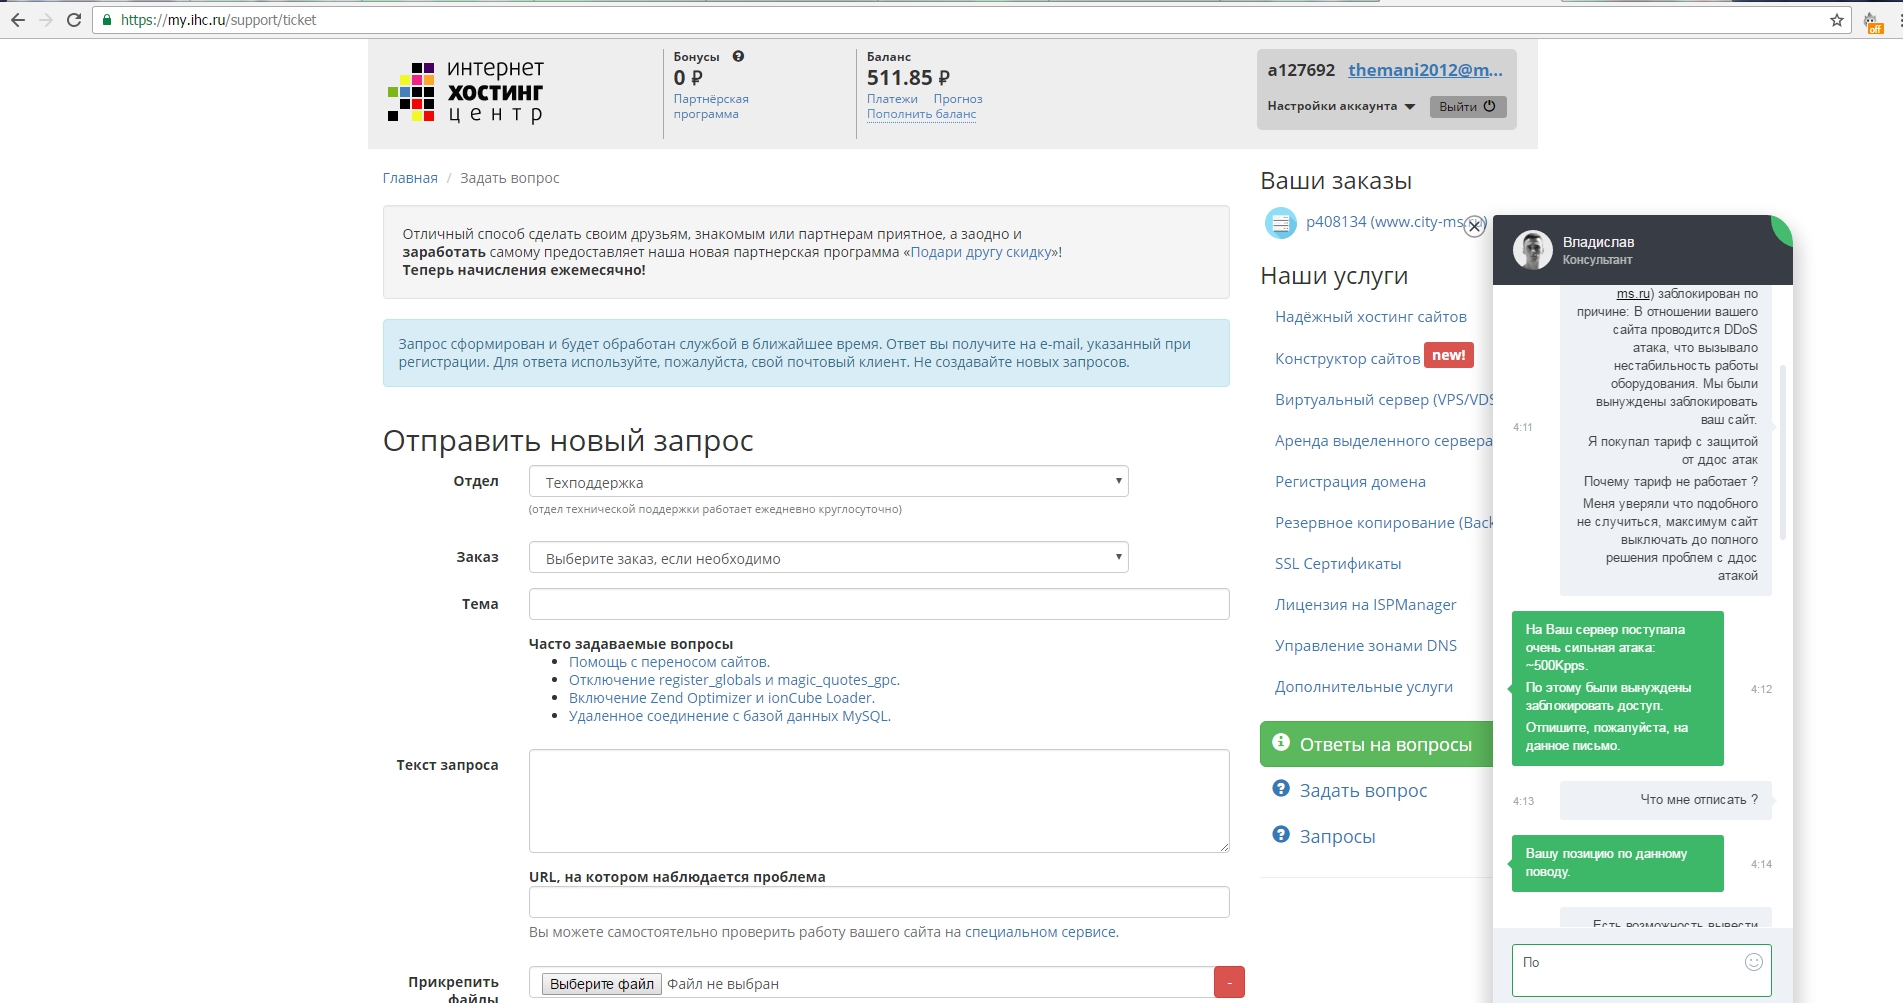Screen dimensions: 1903x1003
Task: Click the Выберите файл button
Action: tap(602, 984)
